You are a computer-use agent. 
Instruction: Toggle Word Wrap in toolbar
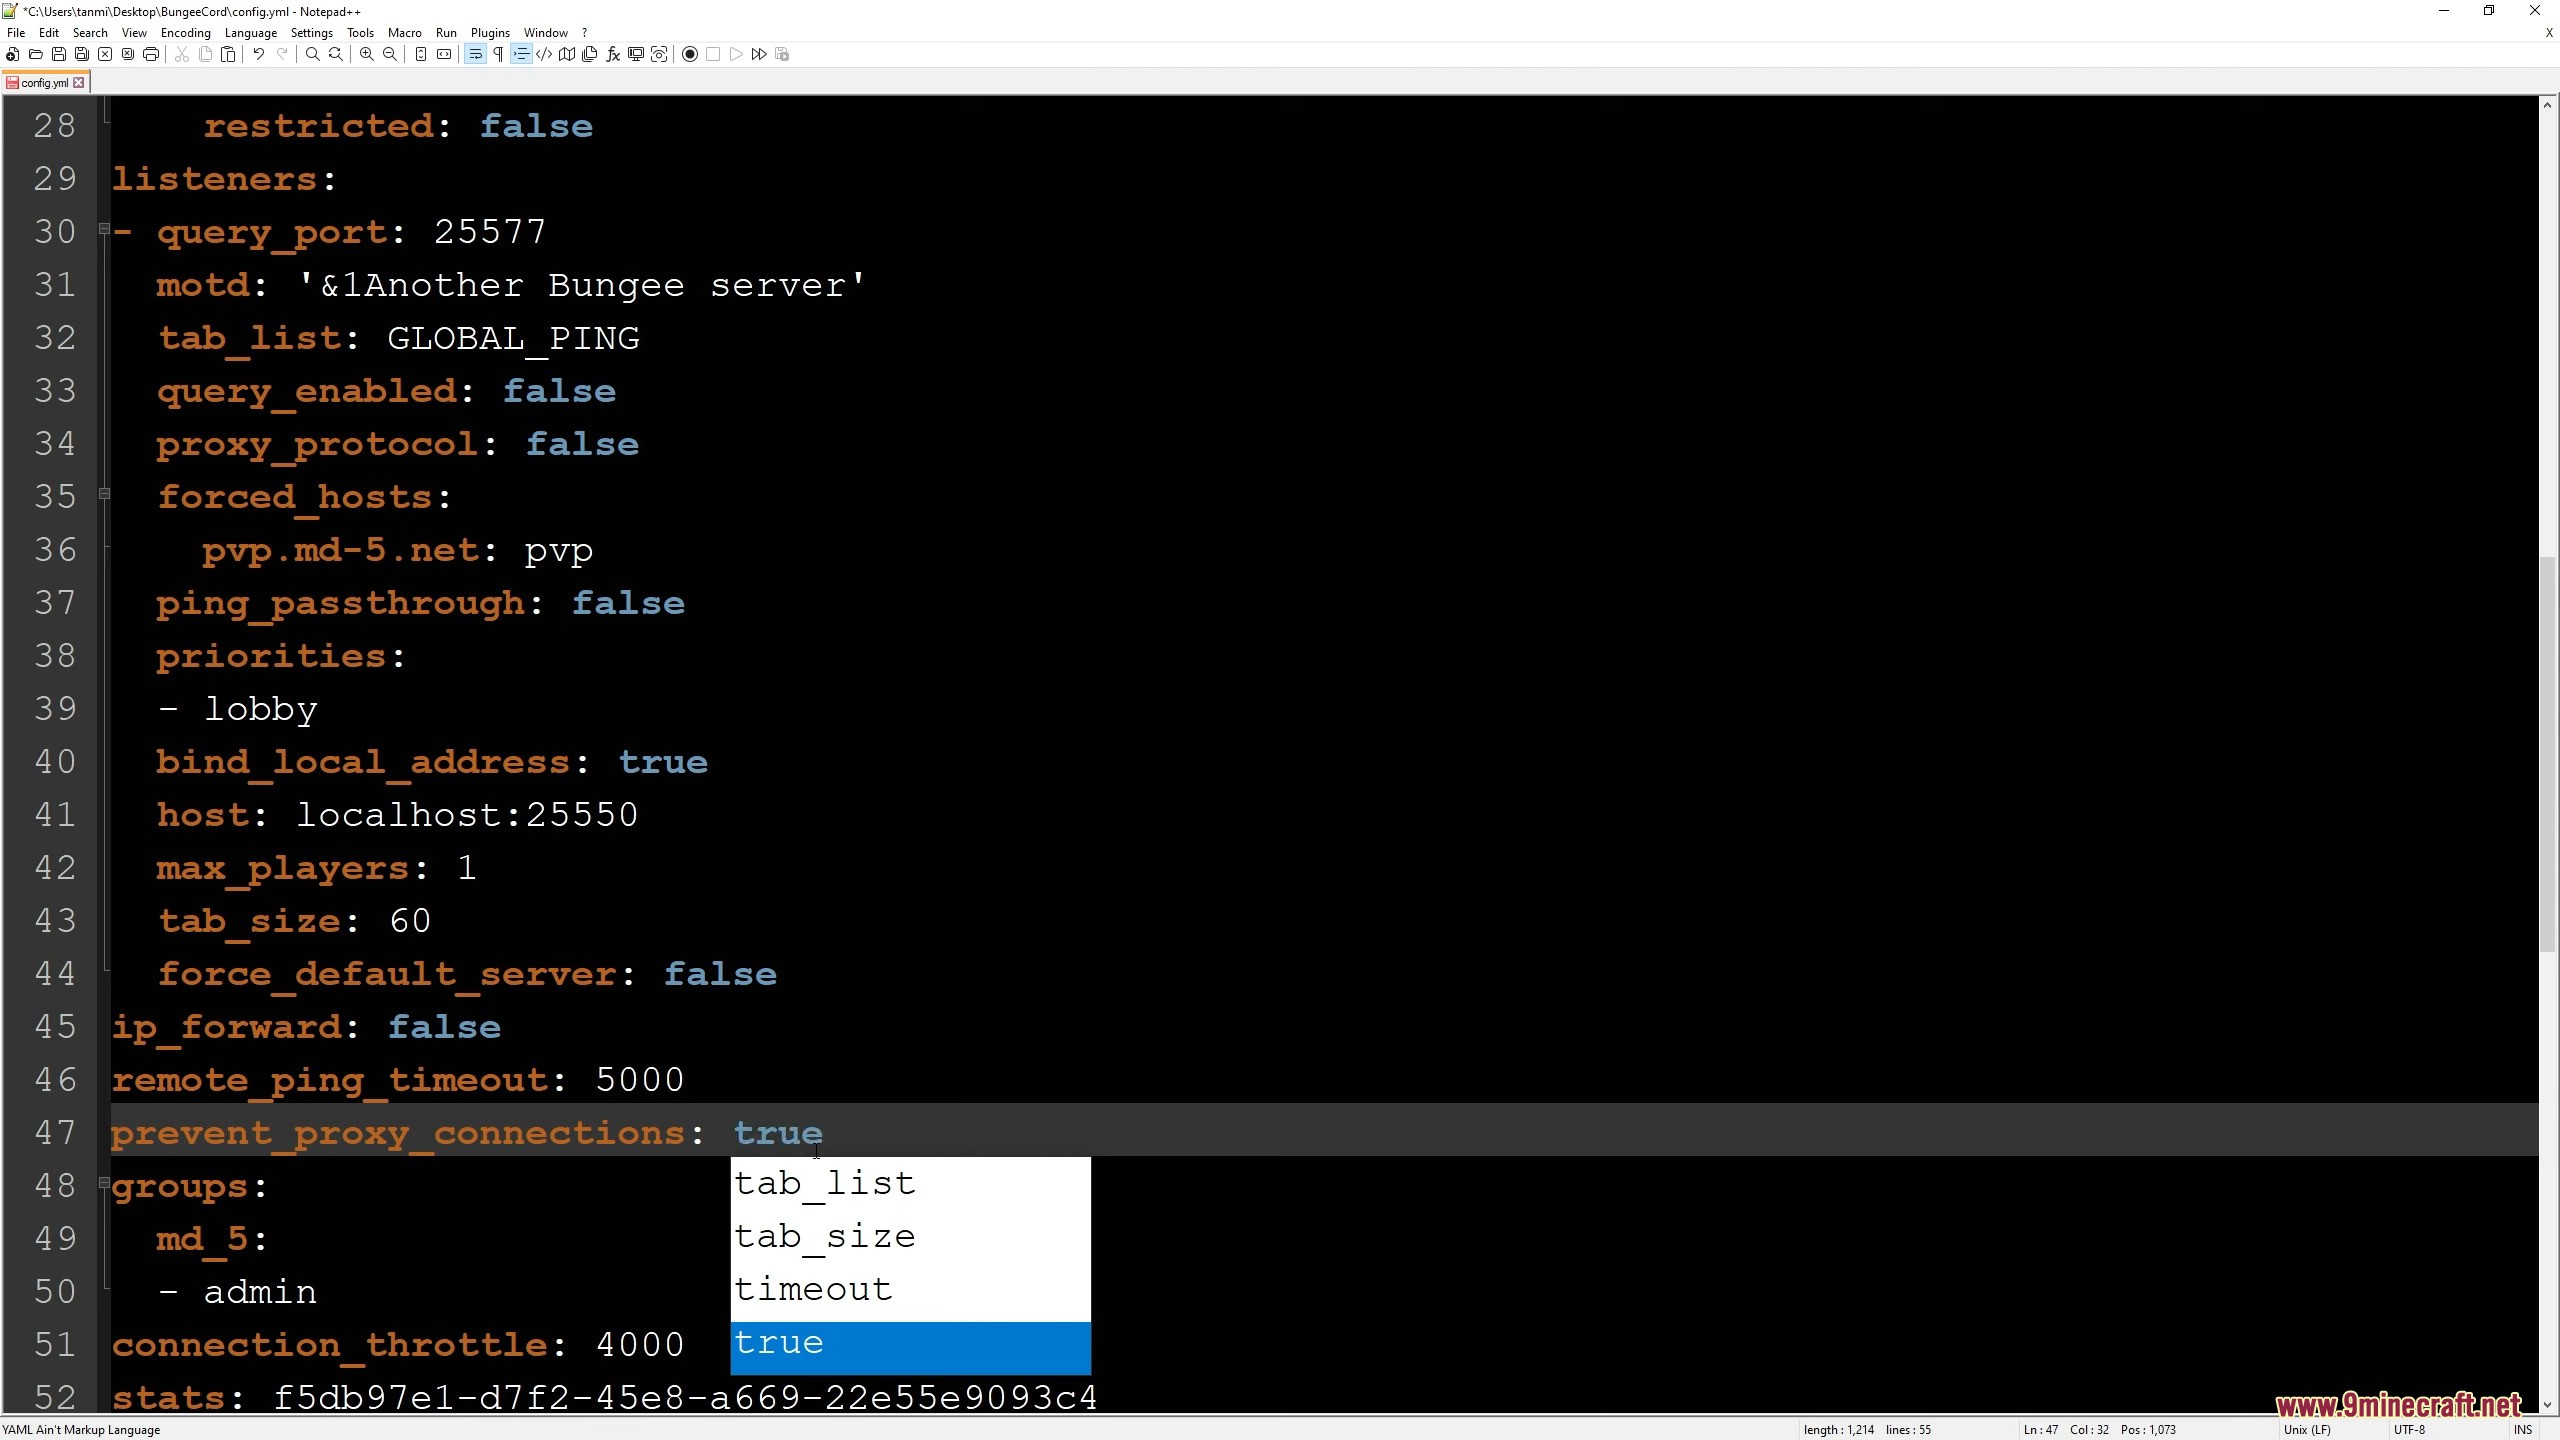click(x=475, y=54)
